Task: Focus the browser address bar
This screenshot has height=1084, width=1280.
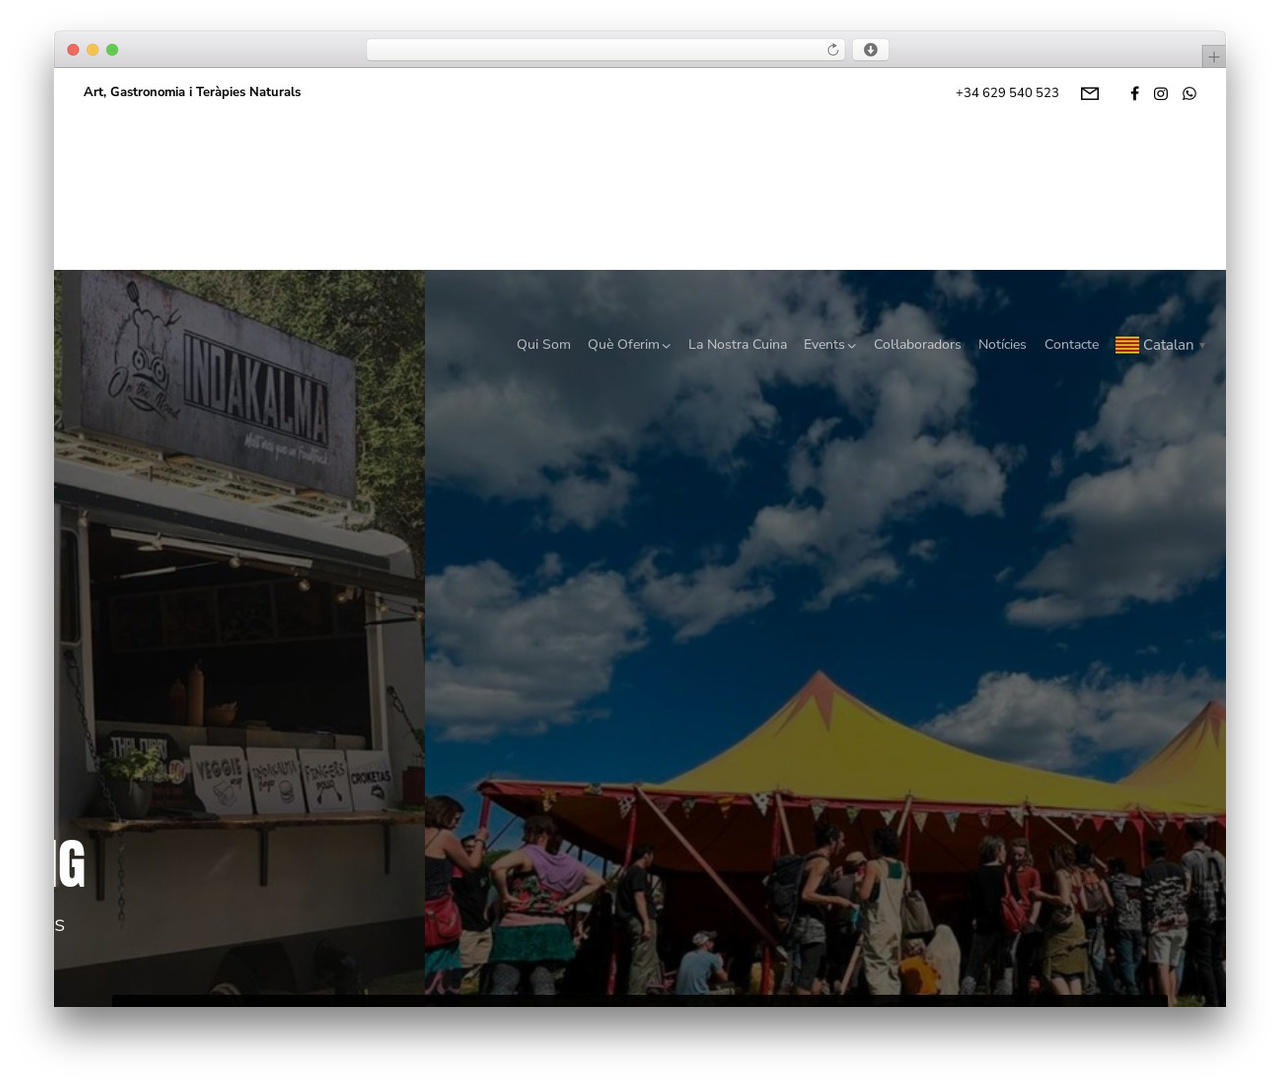Action: click(x=605, y=50)
